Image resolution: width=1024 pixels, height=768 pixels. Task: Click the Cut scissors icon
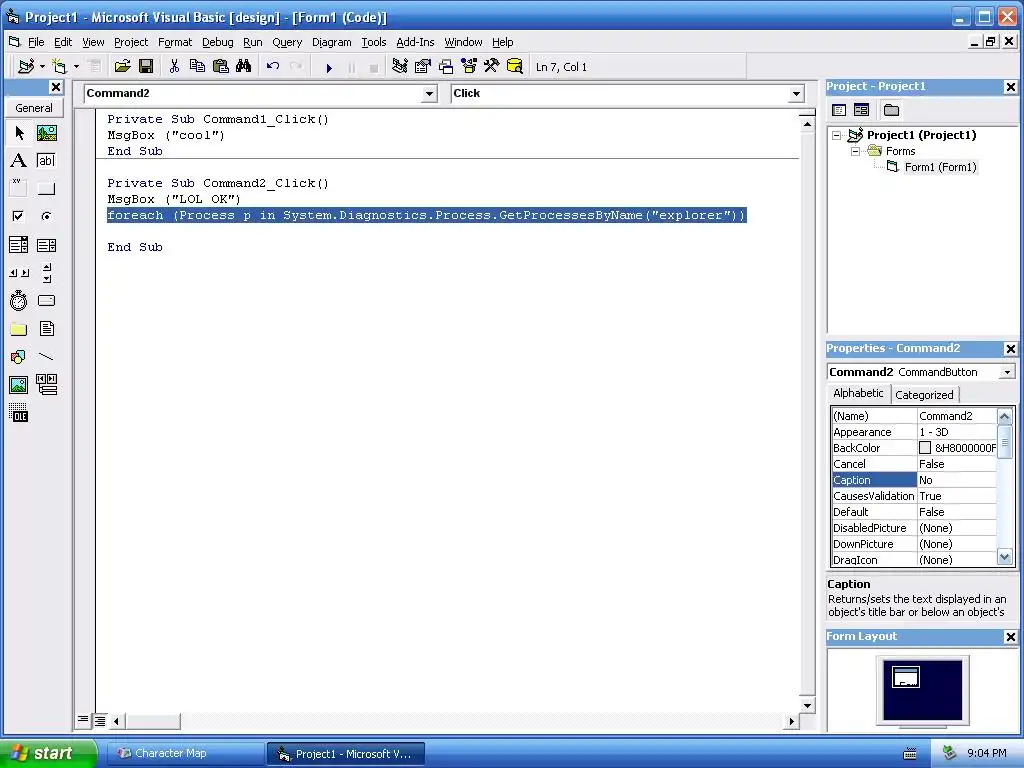[174, 67]
